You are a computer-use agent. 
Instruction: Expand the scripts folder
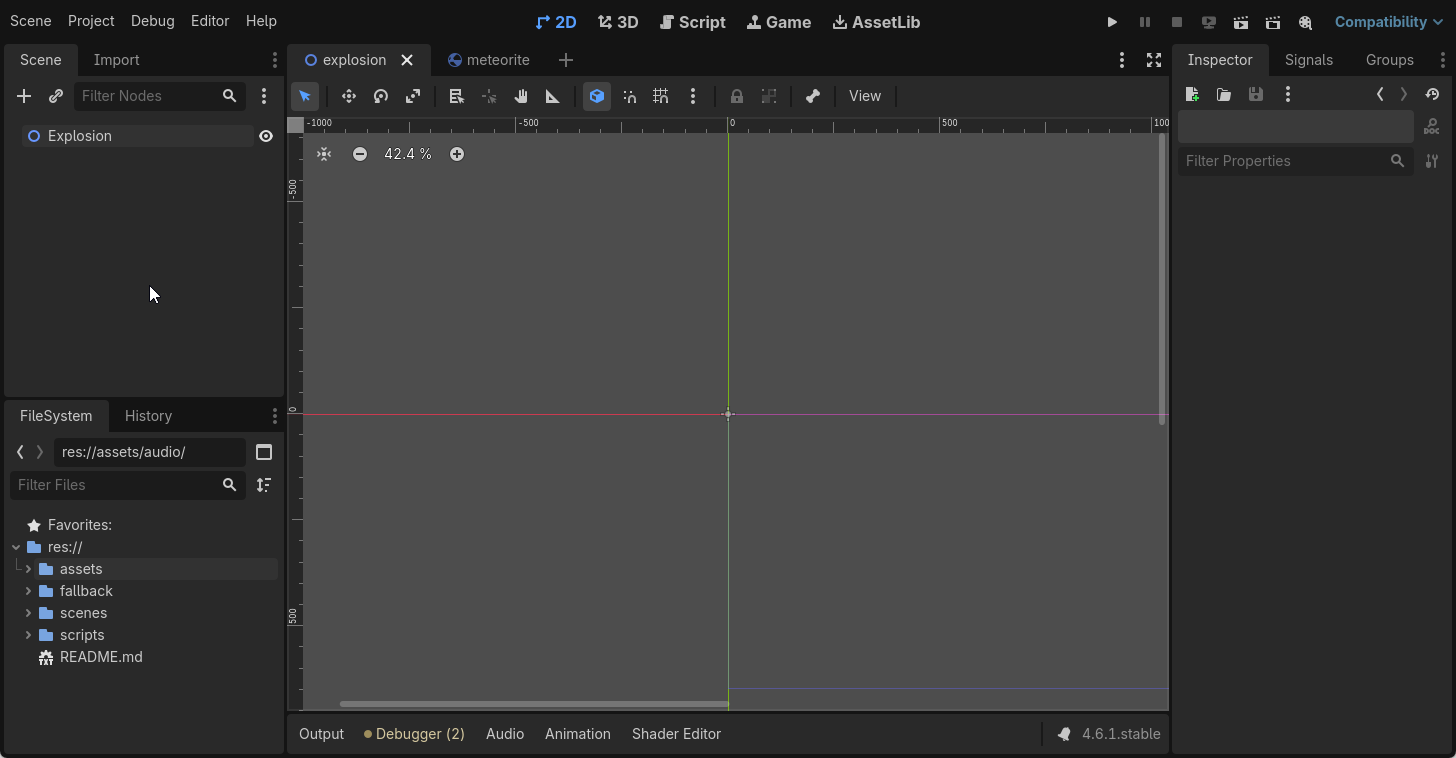[x=29, y=635]
